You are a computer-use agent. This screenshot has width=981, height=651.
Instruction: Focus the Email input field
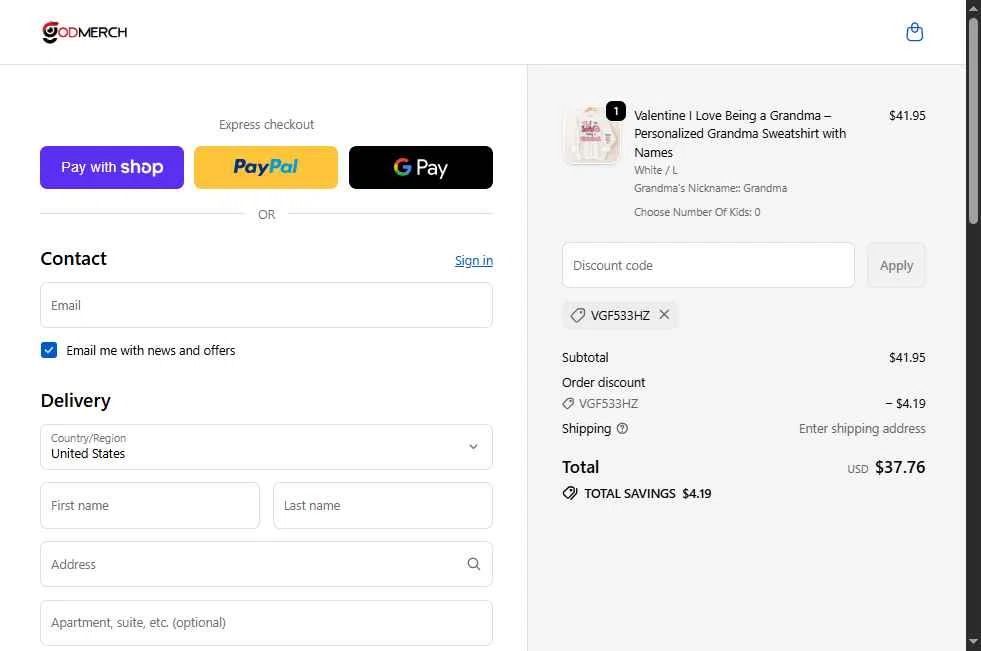[267, 305]
